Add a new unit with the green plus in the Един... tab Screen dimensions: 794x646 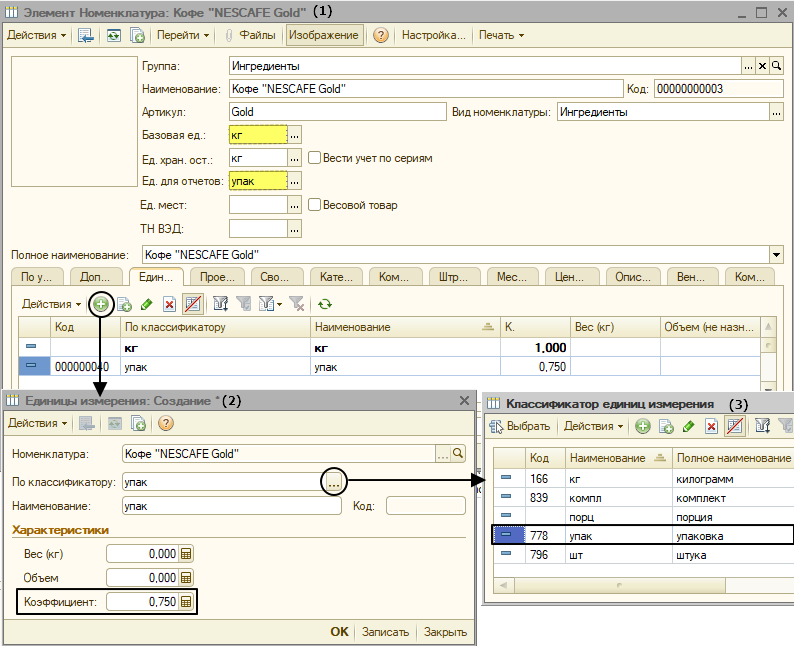[x=101, y=304]
